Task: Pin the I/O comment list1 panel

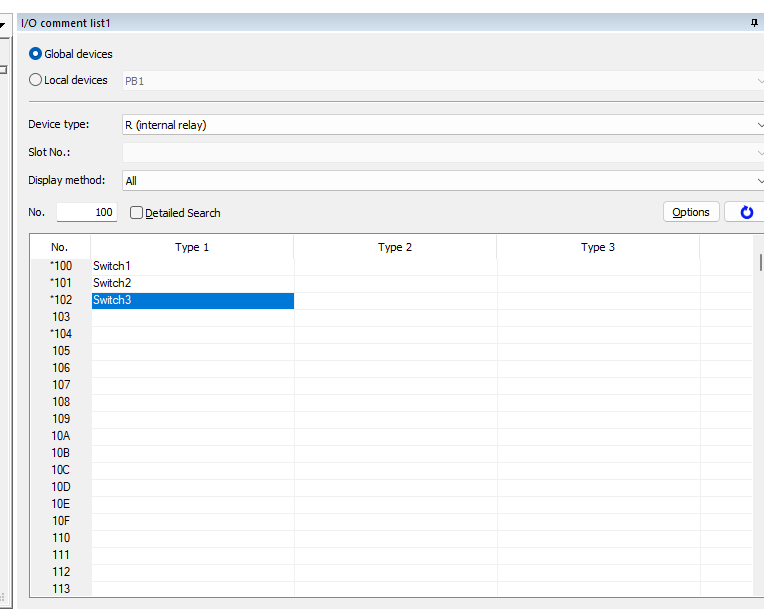Action: (x=754, y=23)
